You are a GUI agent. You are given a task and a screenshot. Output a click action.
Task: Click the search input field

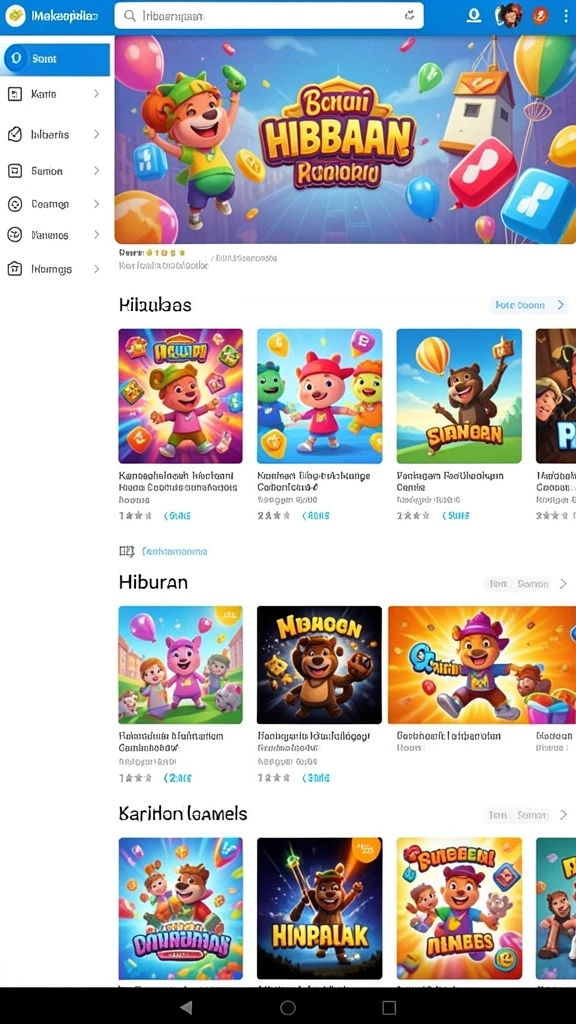[269, 16]
